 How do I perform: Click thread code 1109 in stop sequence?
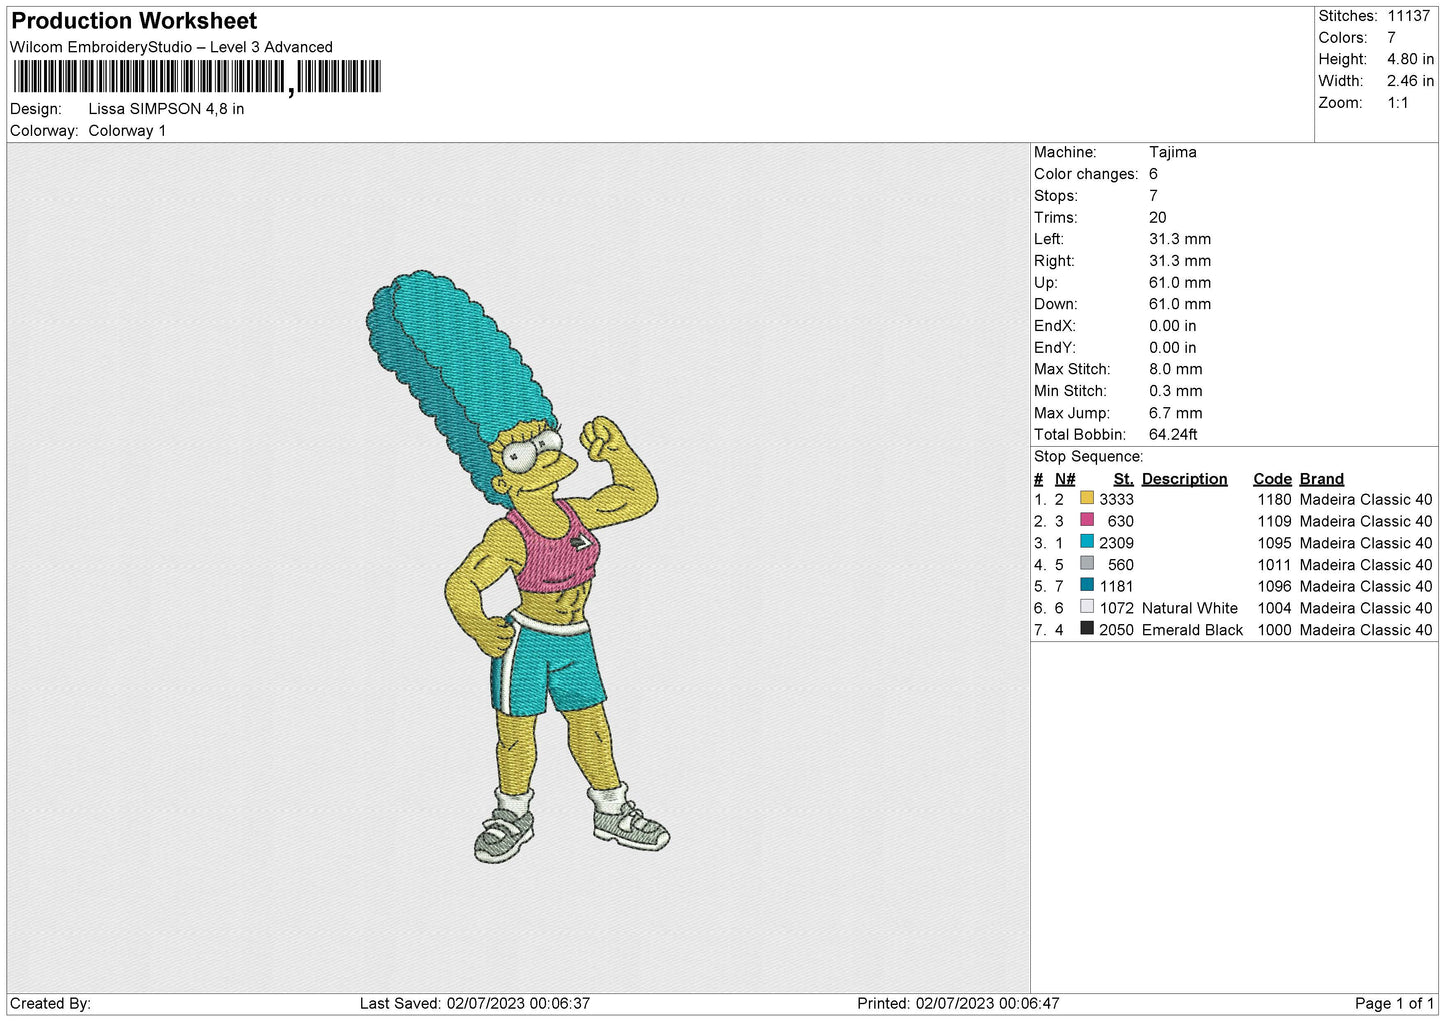coord(1274,522)
